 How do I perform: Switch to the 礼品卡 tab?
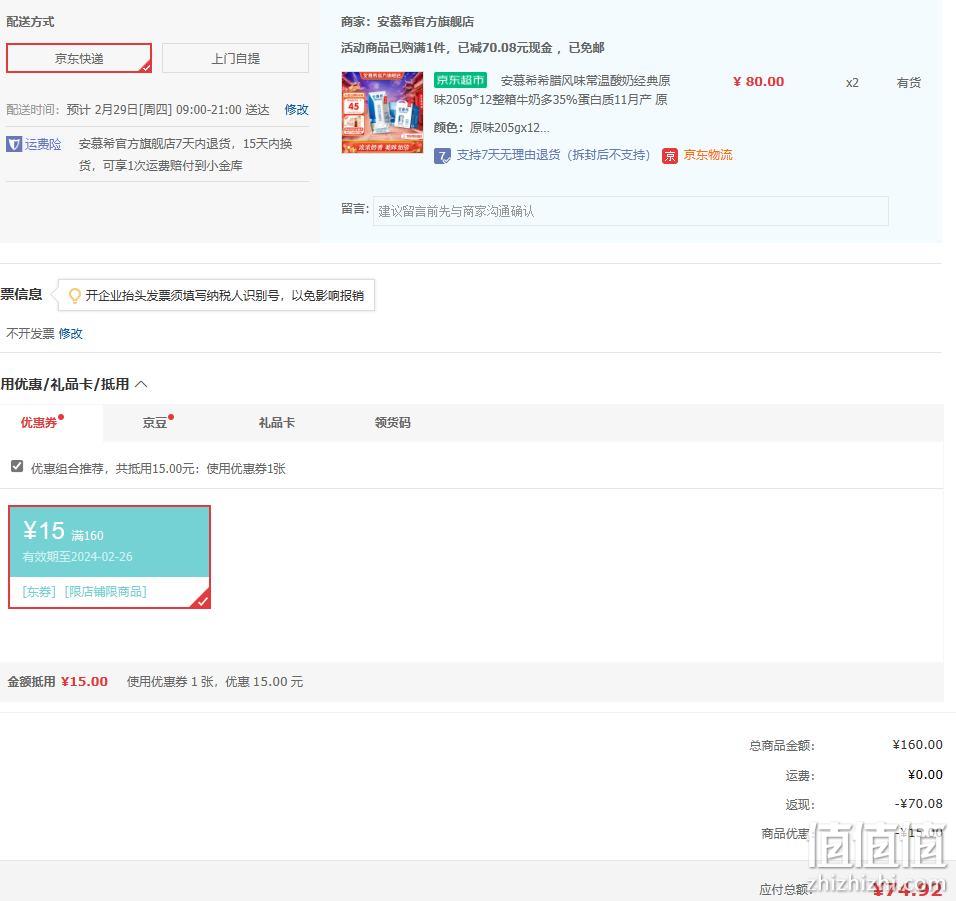(x=277, y=422)
